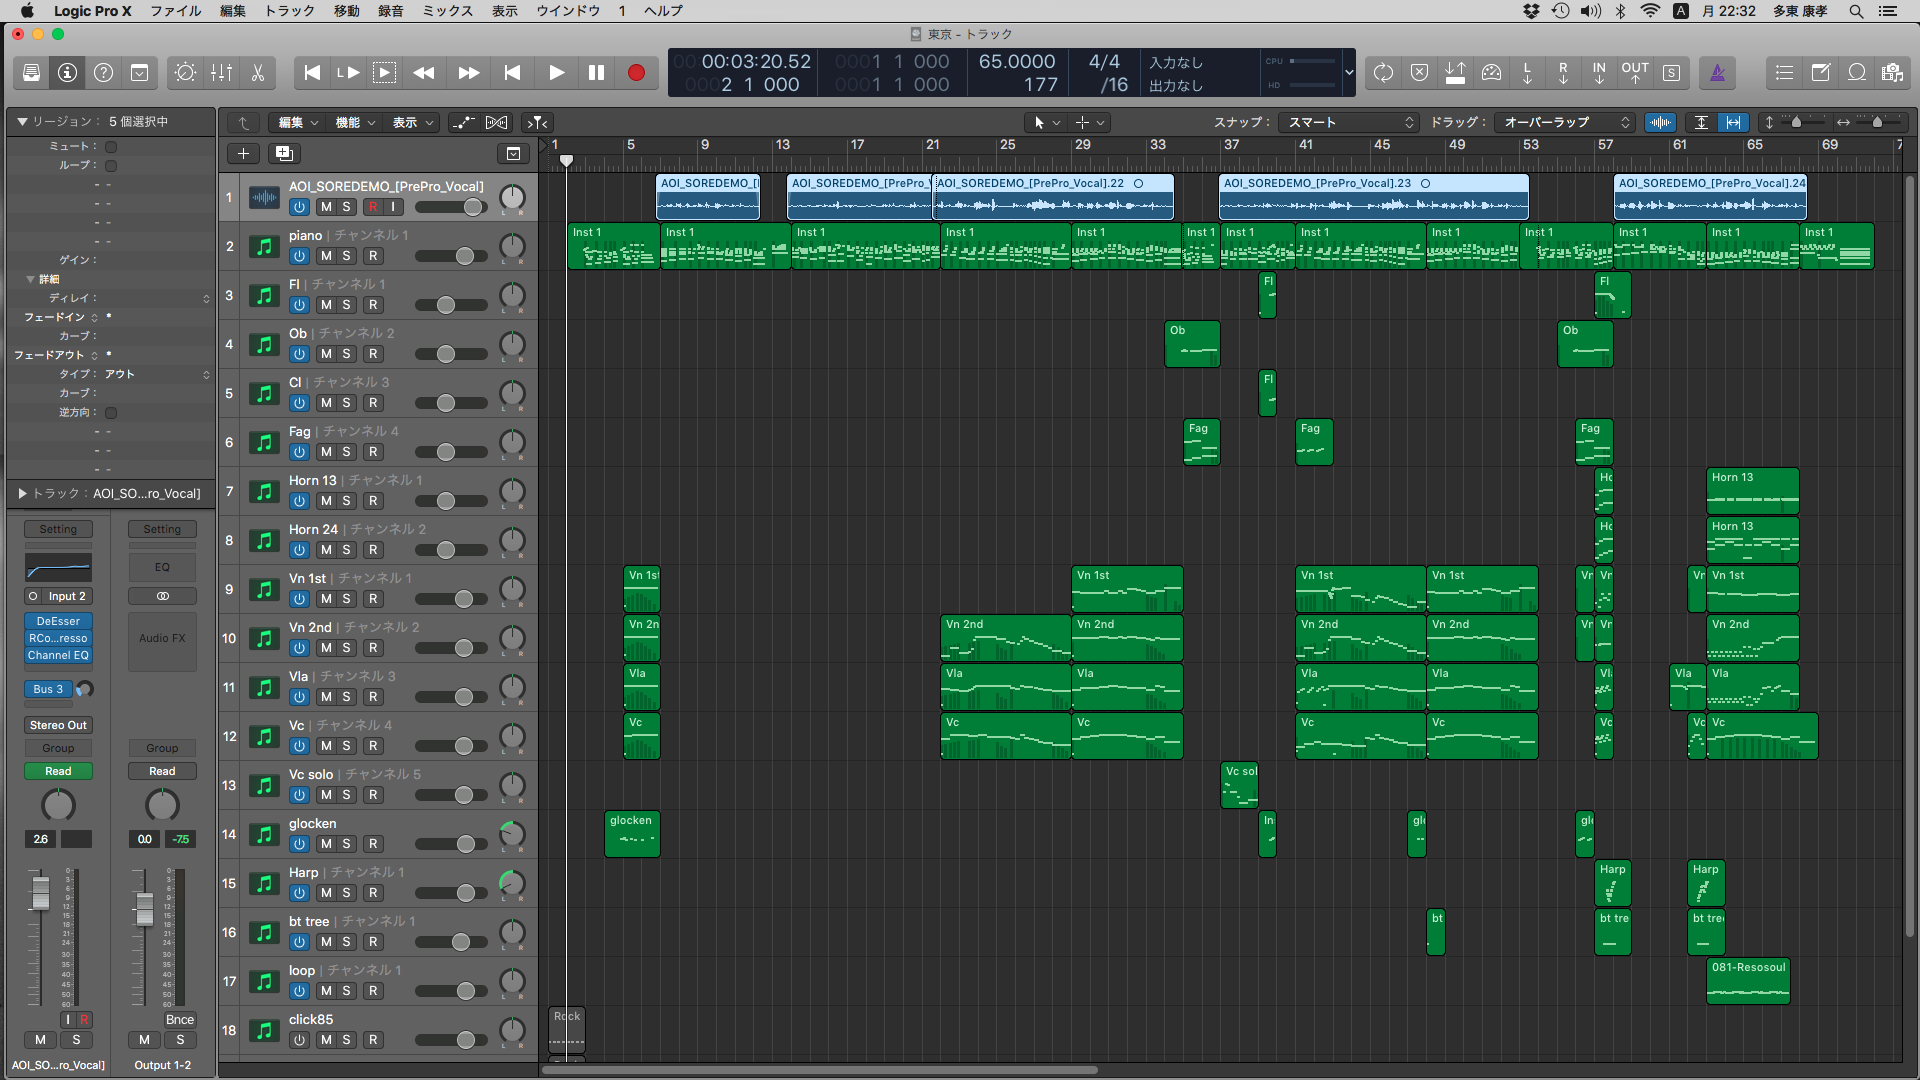The image size is (1920, 1080).
Task: Click the add new track plus button
Action: pyautogui.click(x=243, y=153)
